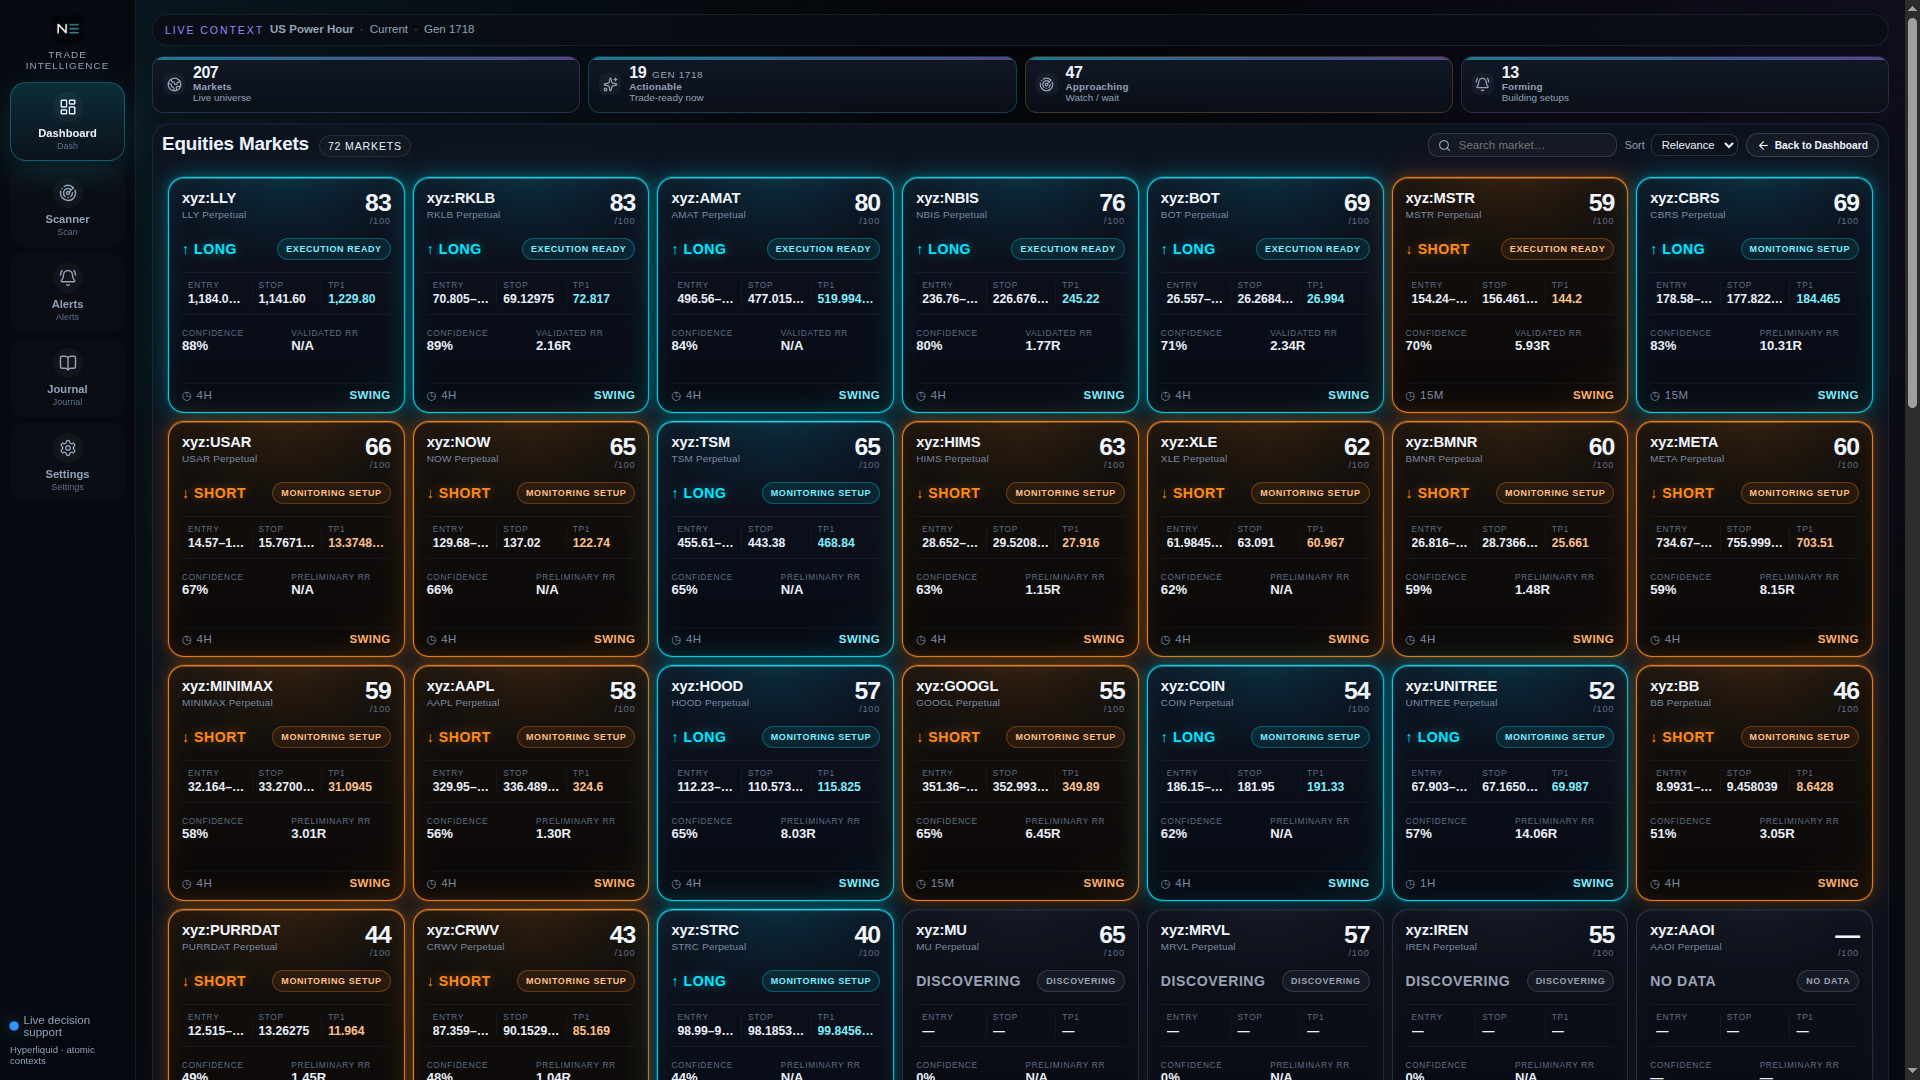This screenshot has width=1920, height=1080.
Task: Click the 10.31R value on xyz:CBRS
Action: 1780,346
